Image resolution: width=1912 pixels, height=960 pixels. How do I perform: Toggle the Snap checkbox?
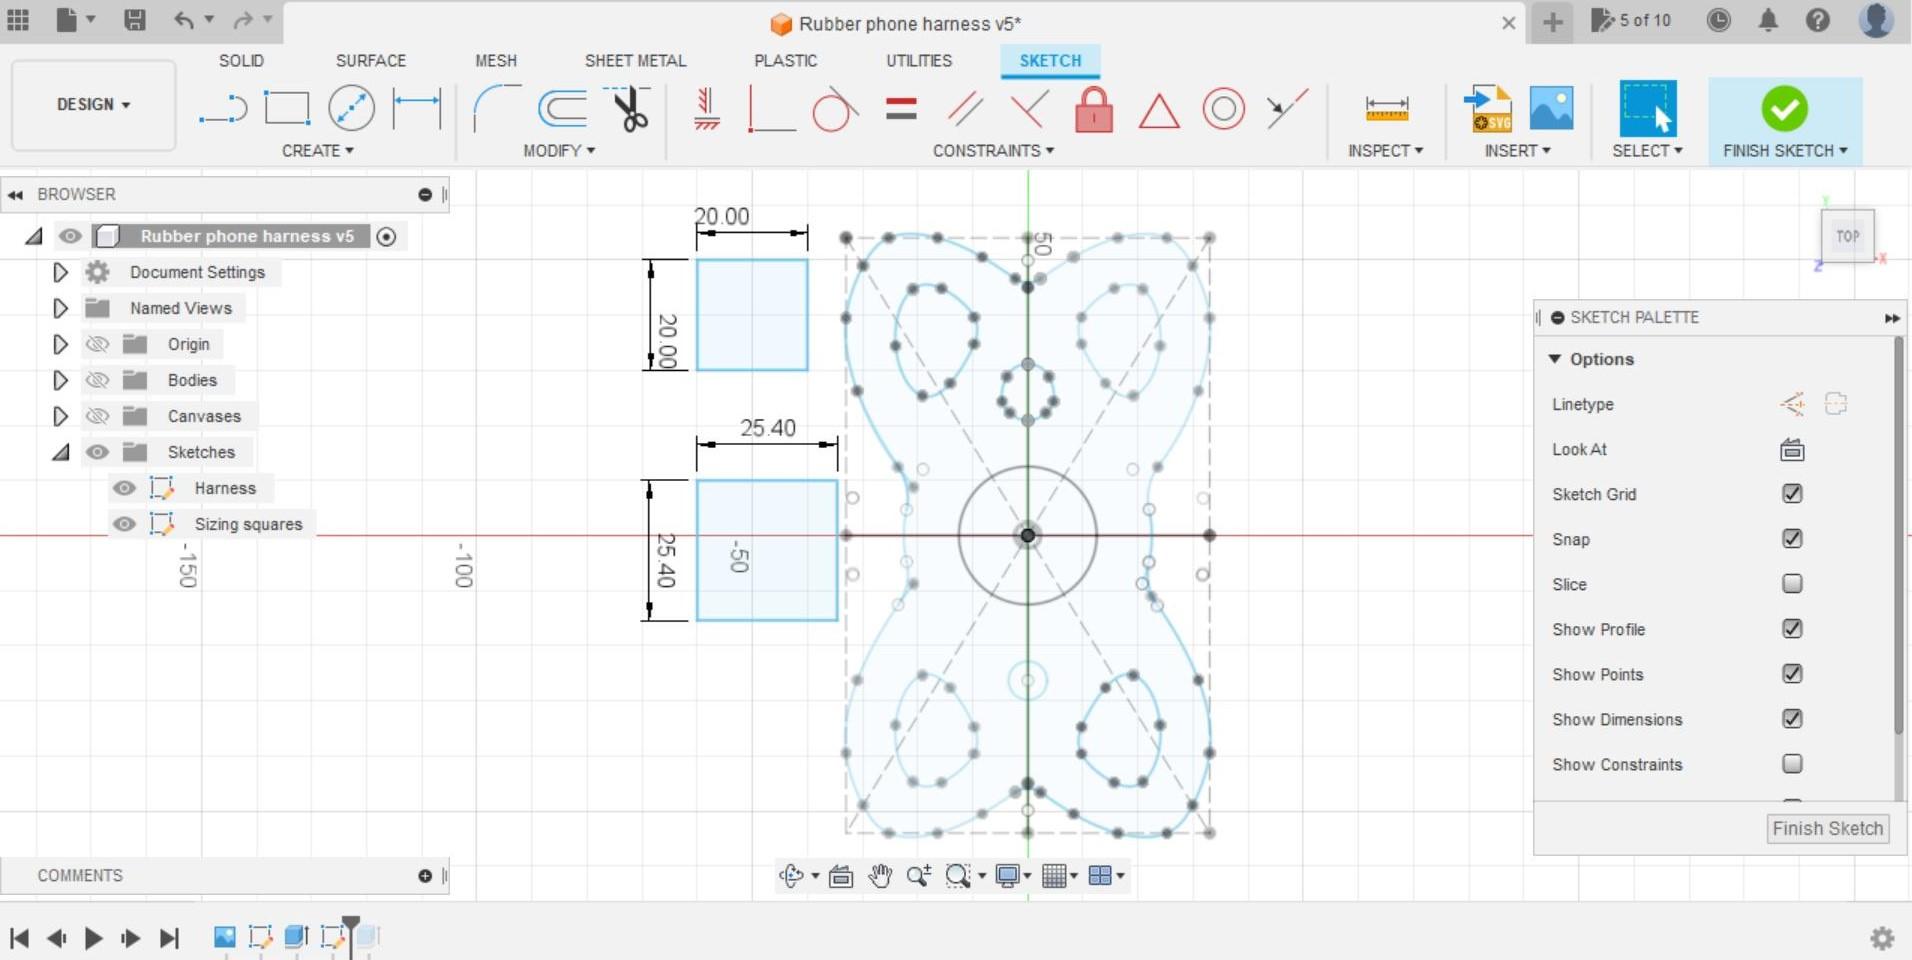click(x=1792, y=539)
